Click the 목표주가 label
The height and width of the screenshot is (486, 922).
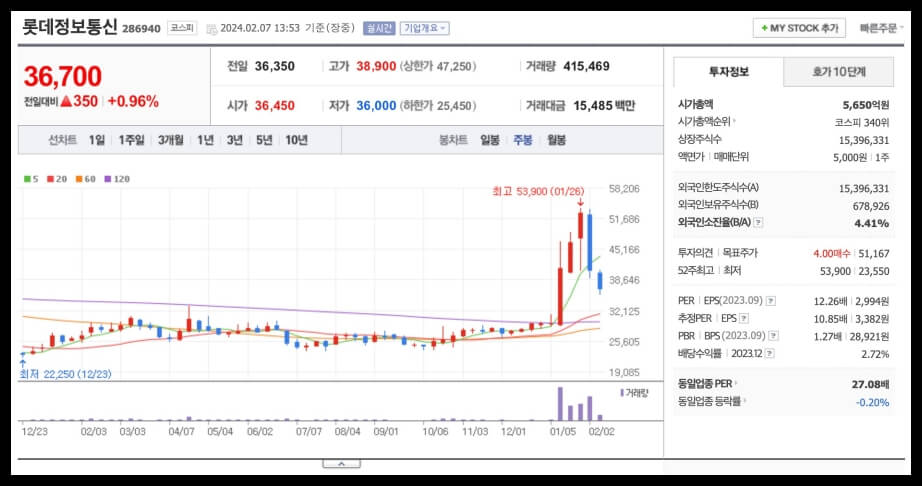tap(740, 253)
